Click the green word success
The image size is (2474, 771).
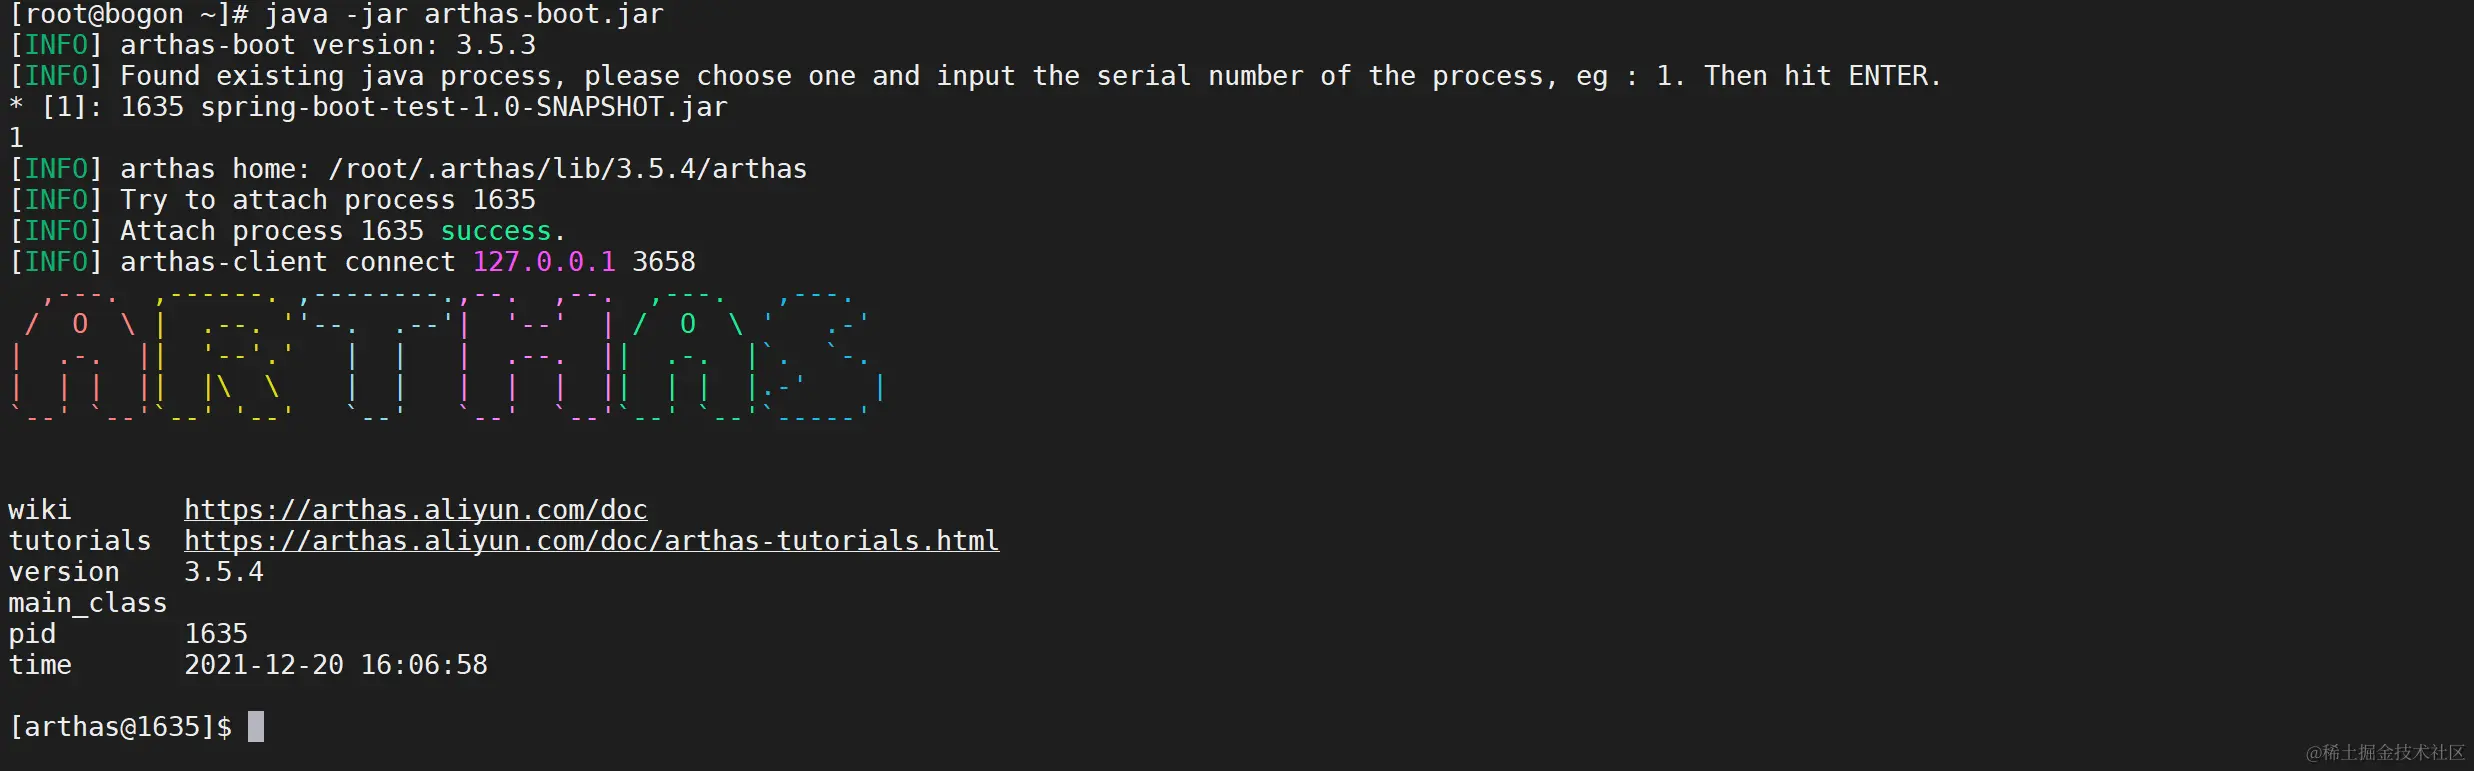(496, 231)
